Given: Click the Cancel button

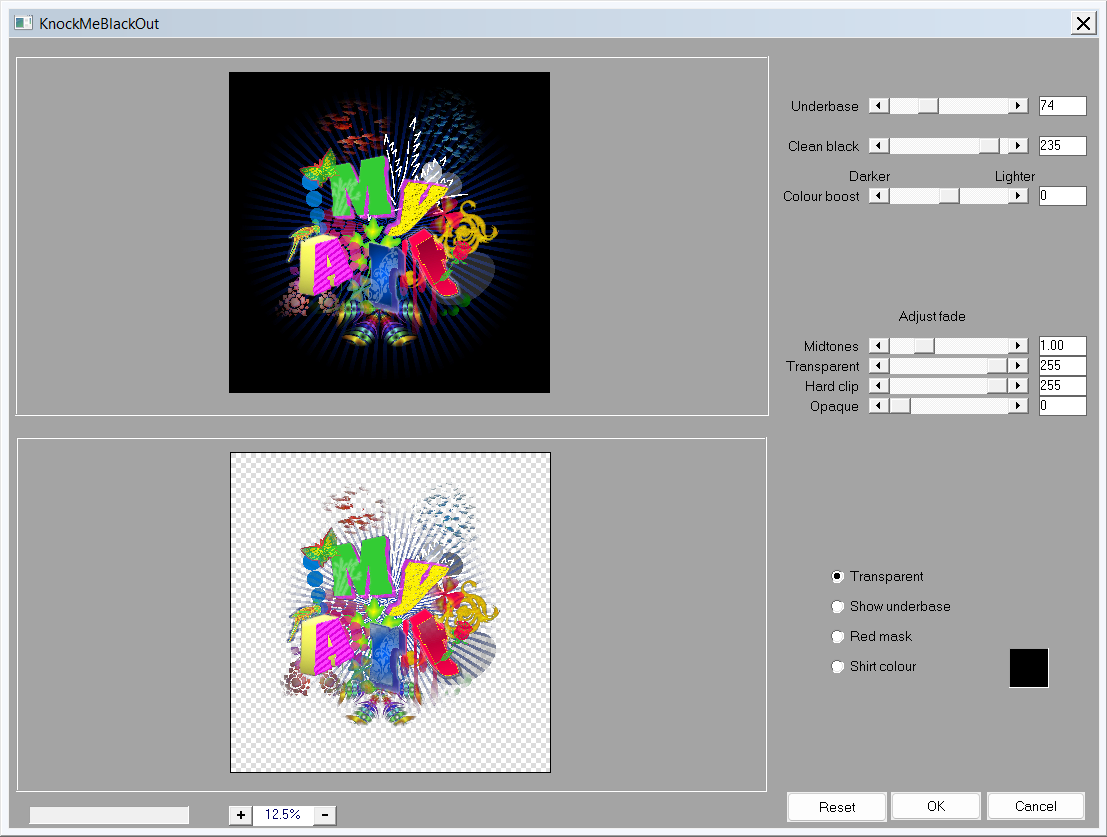Looking at the screenshot, I should click(x=1036, y=806).
